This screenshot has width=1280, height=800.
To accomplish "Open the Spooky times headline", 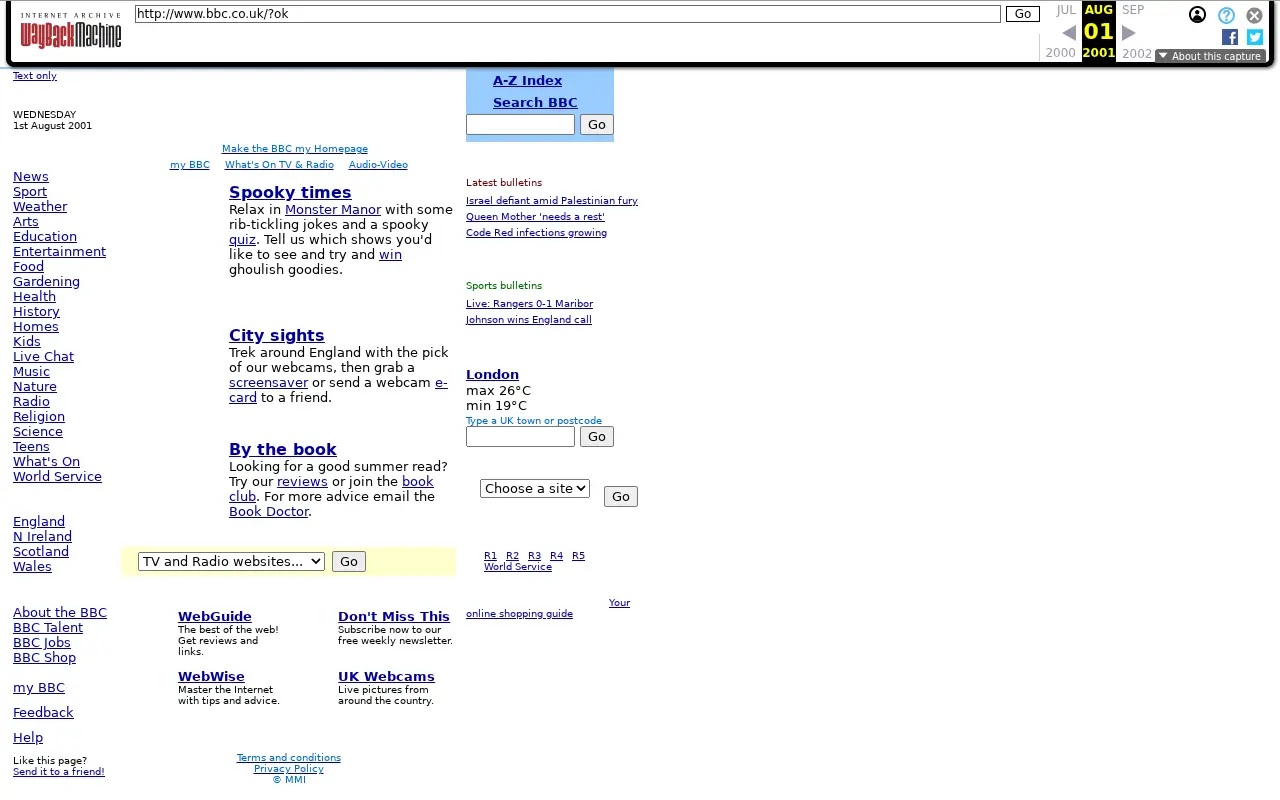I will pos(290,192).
